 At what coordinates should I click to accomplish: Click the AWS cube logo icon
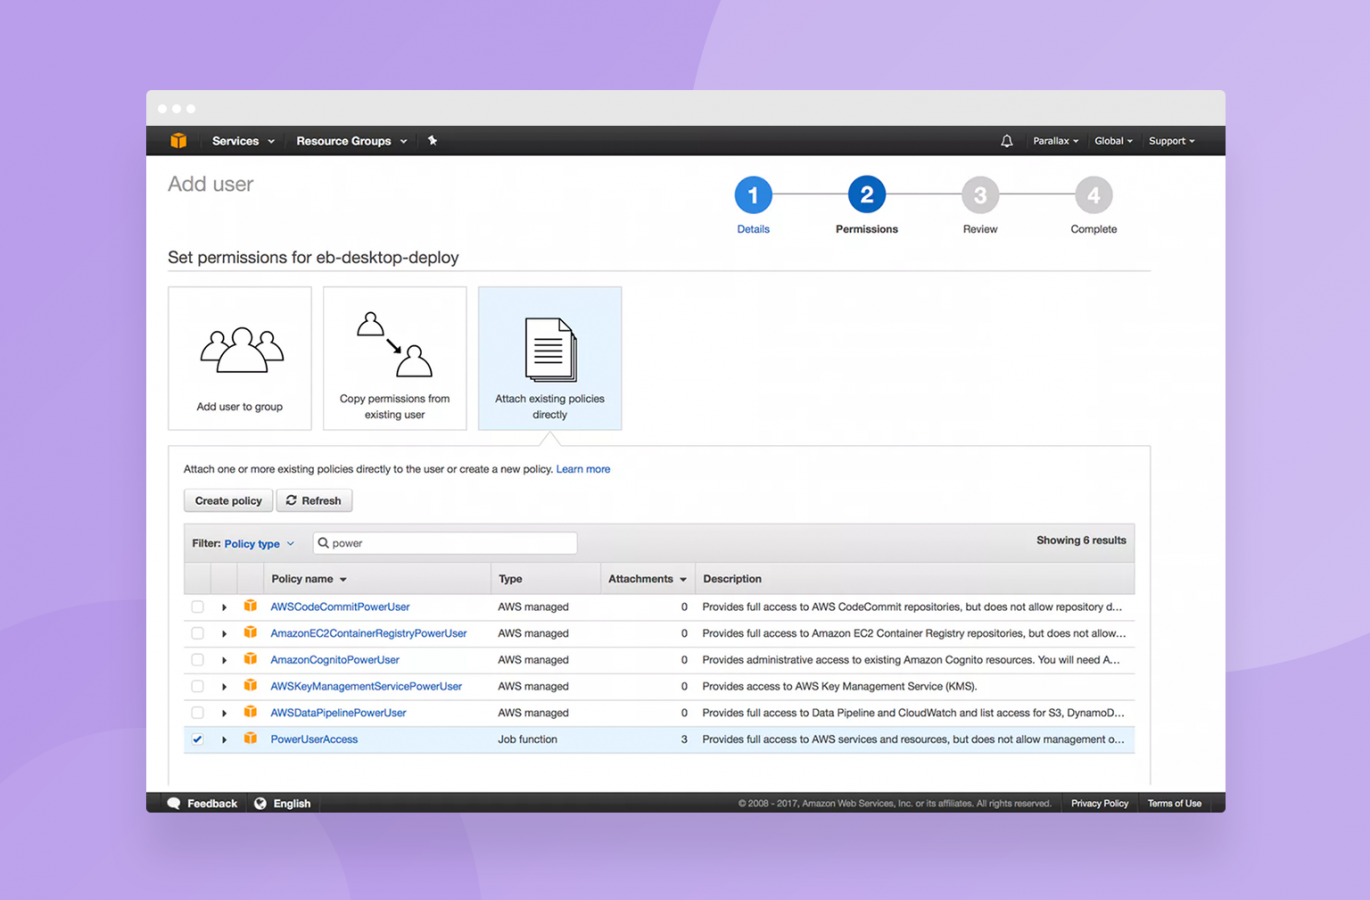click(x=178, y=141)
